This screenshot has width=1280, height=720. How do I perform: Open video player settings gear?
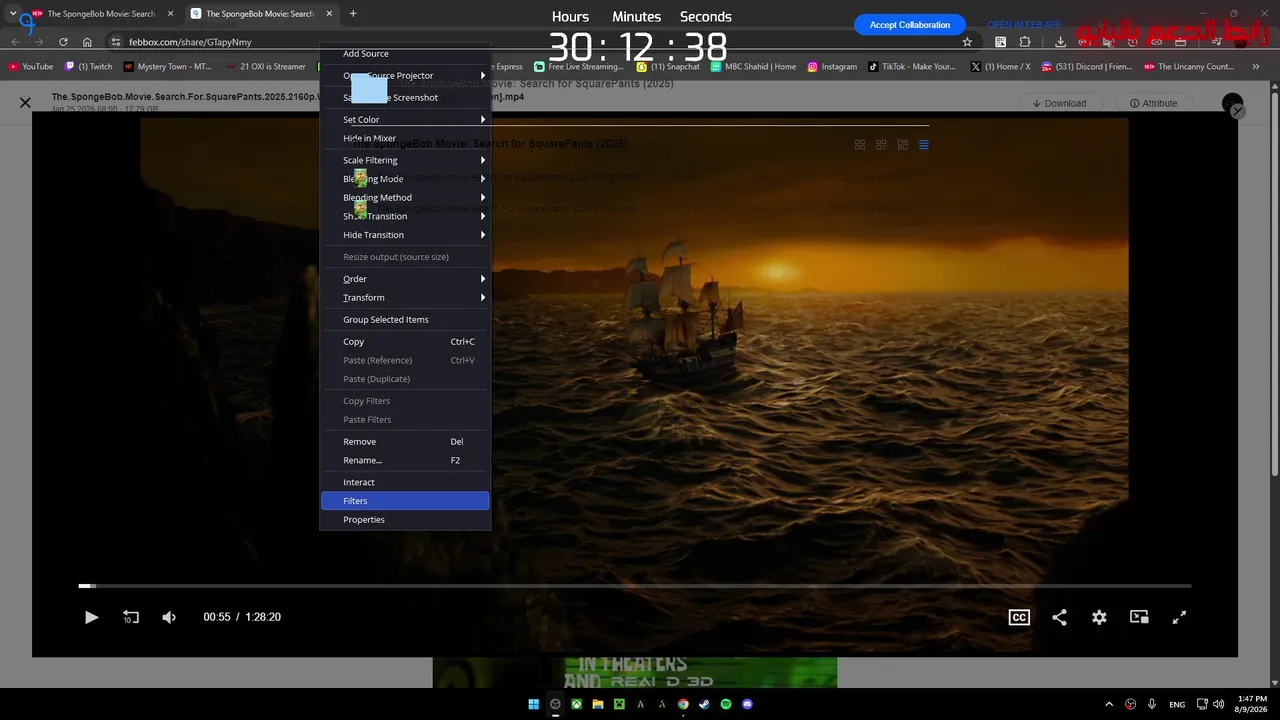tap(1099, 618)
